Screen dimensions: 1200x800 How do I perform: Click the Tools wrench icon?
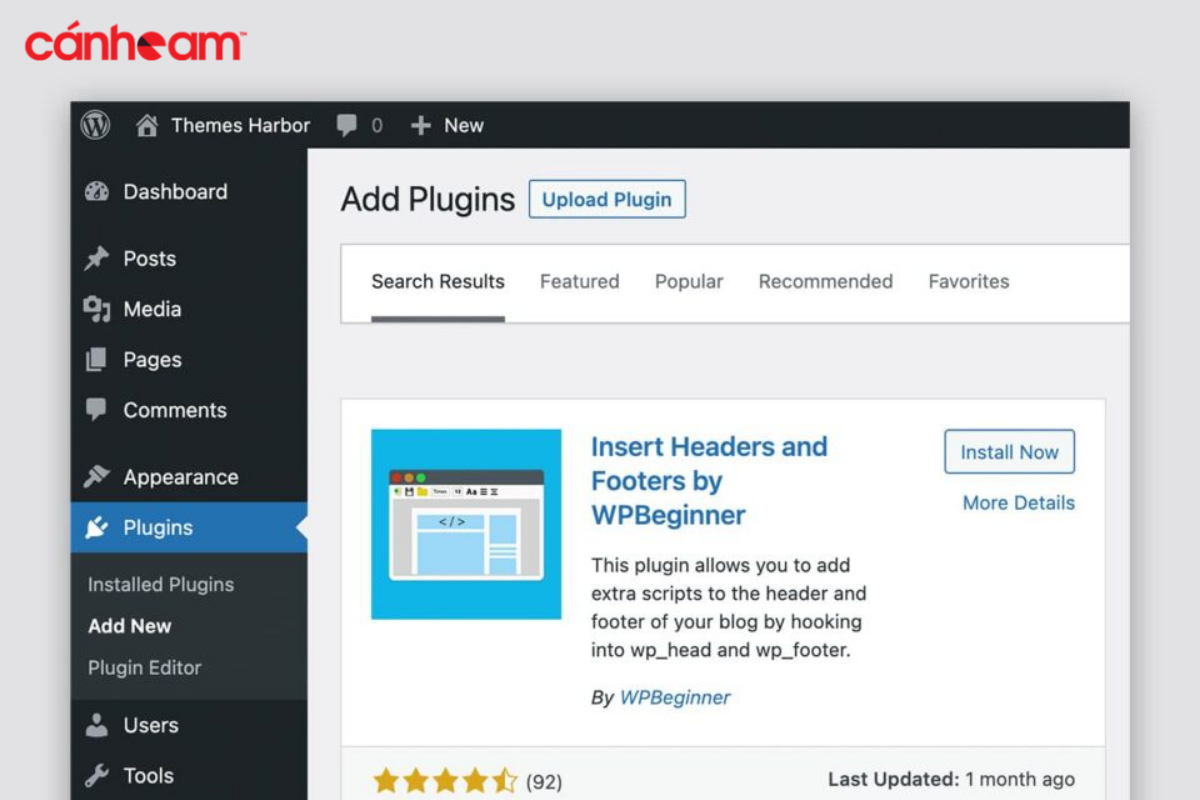click(x=96, y=776)
